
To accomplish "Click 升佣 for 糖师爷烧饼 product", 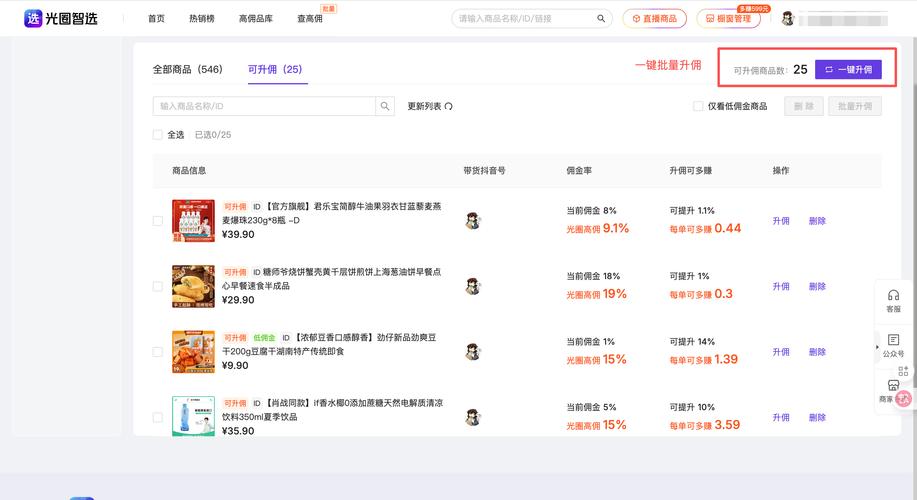I will click(x=781, y=287).
